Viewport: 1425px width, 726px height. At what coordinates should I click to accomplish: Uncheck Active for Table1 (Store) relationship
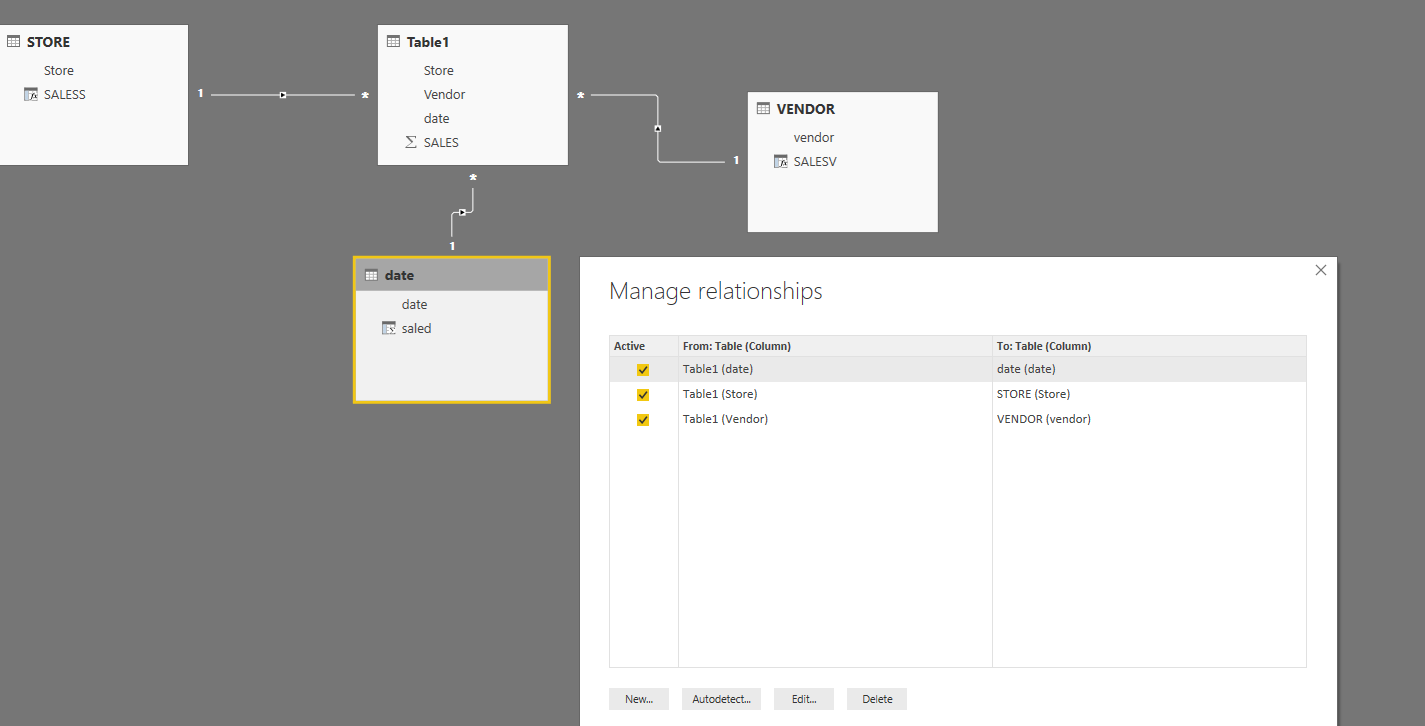[x=643, y=395]
